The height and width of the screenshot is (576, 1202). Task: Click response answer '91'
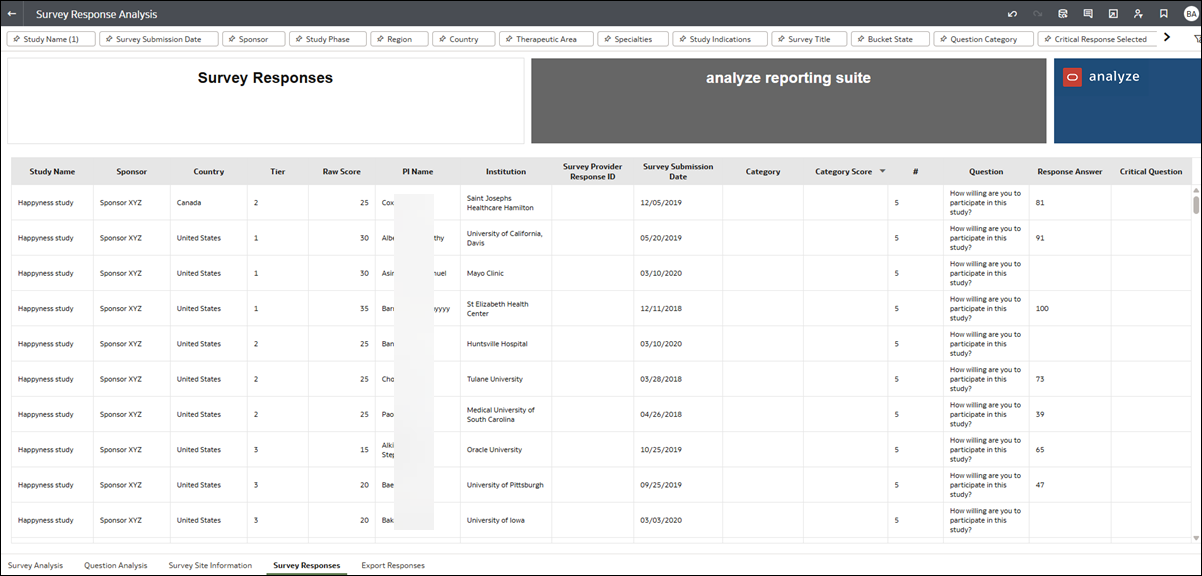click(x=1040, y=238)
